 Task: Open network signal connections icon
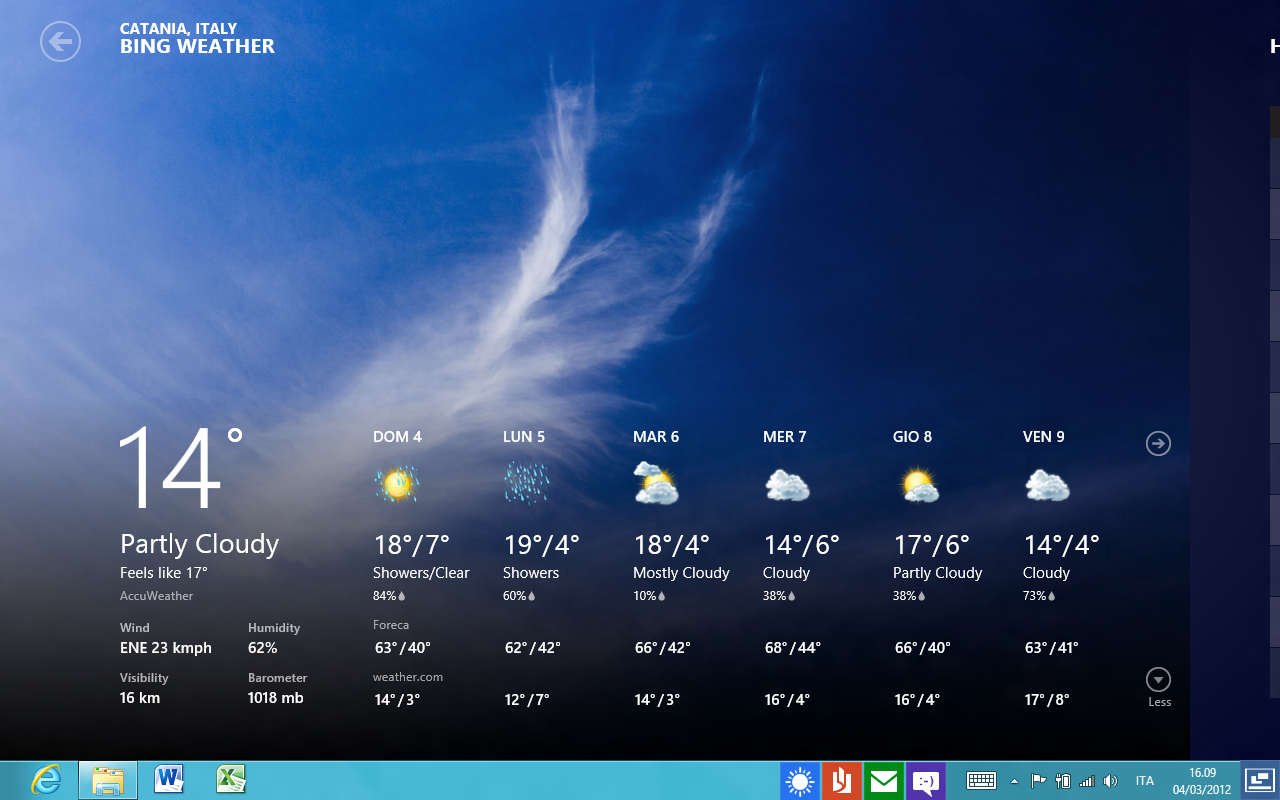tap(1087, 780)
